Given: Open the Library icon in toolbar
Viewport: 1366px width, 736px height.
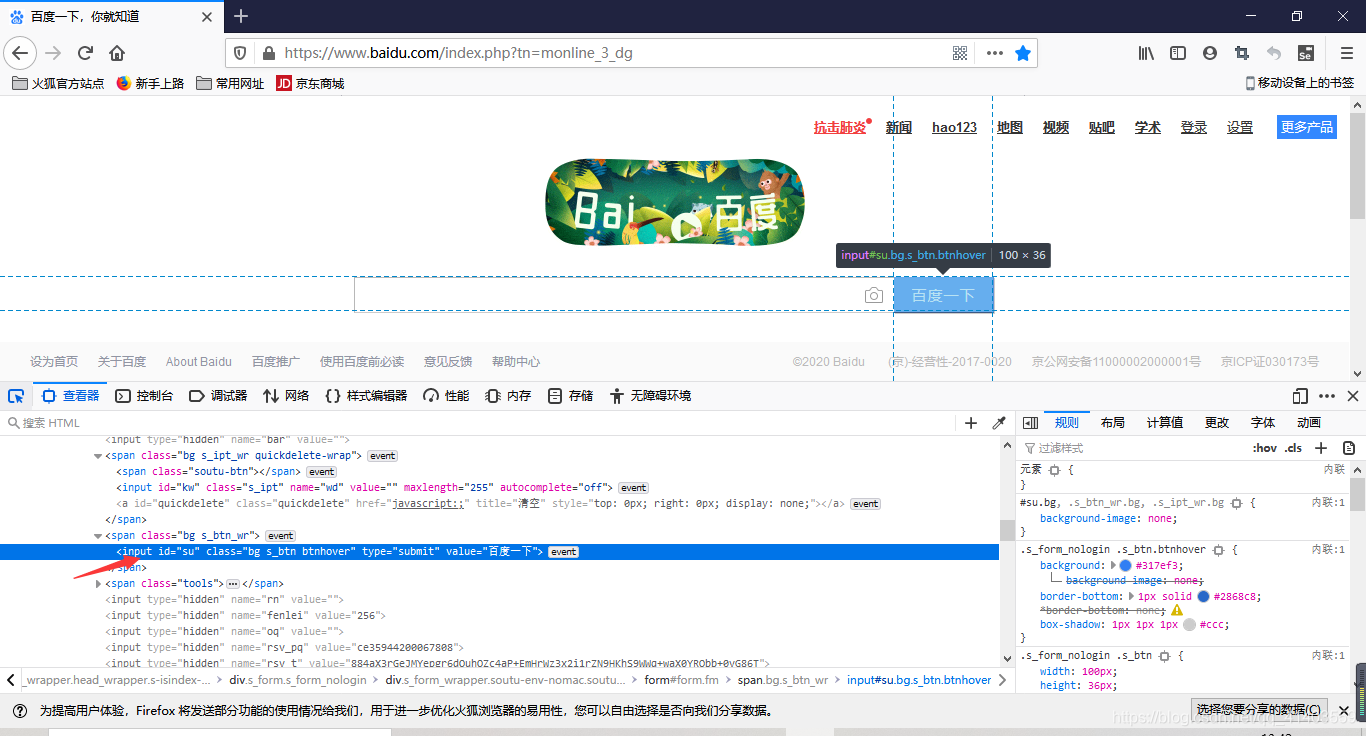Looking at the screenshot, I should tap(1146, 53).
